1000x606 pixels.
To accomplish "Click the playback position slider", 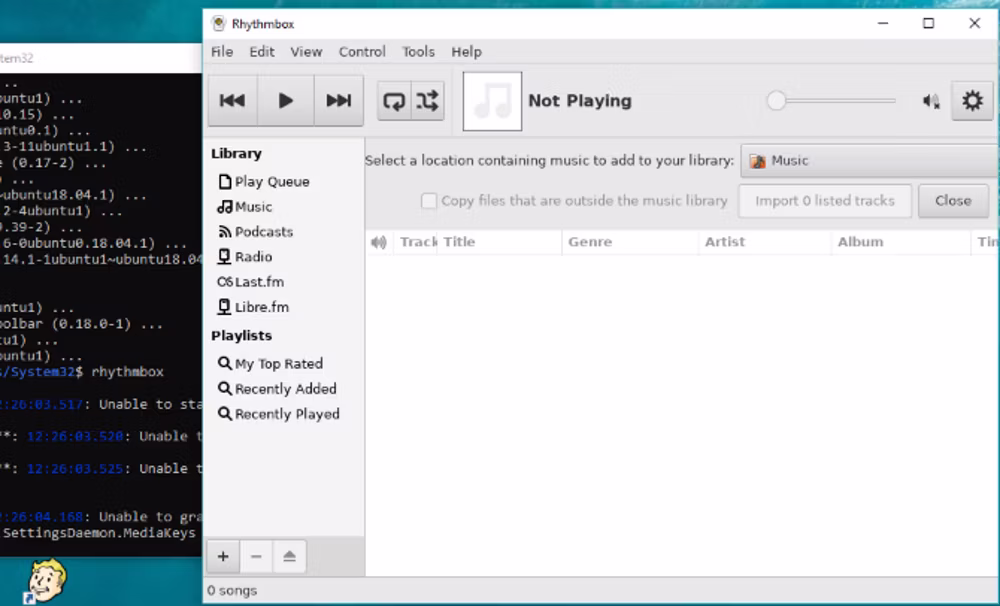I will coord(831,100).
